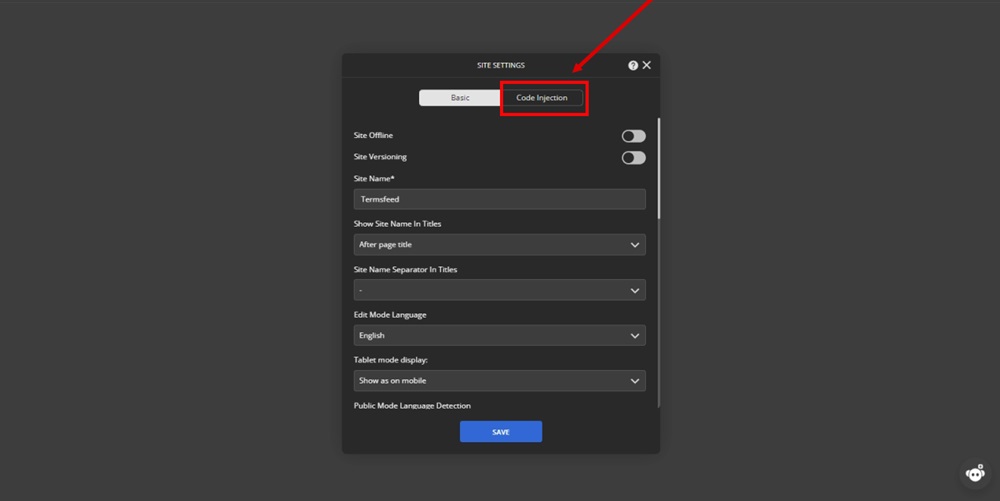Expand the Tablet mode display dropdown
Viewport: 1000px width, 501px height.
499,381
